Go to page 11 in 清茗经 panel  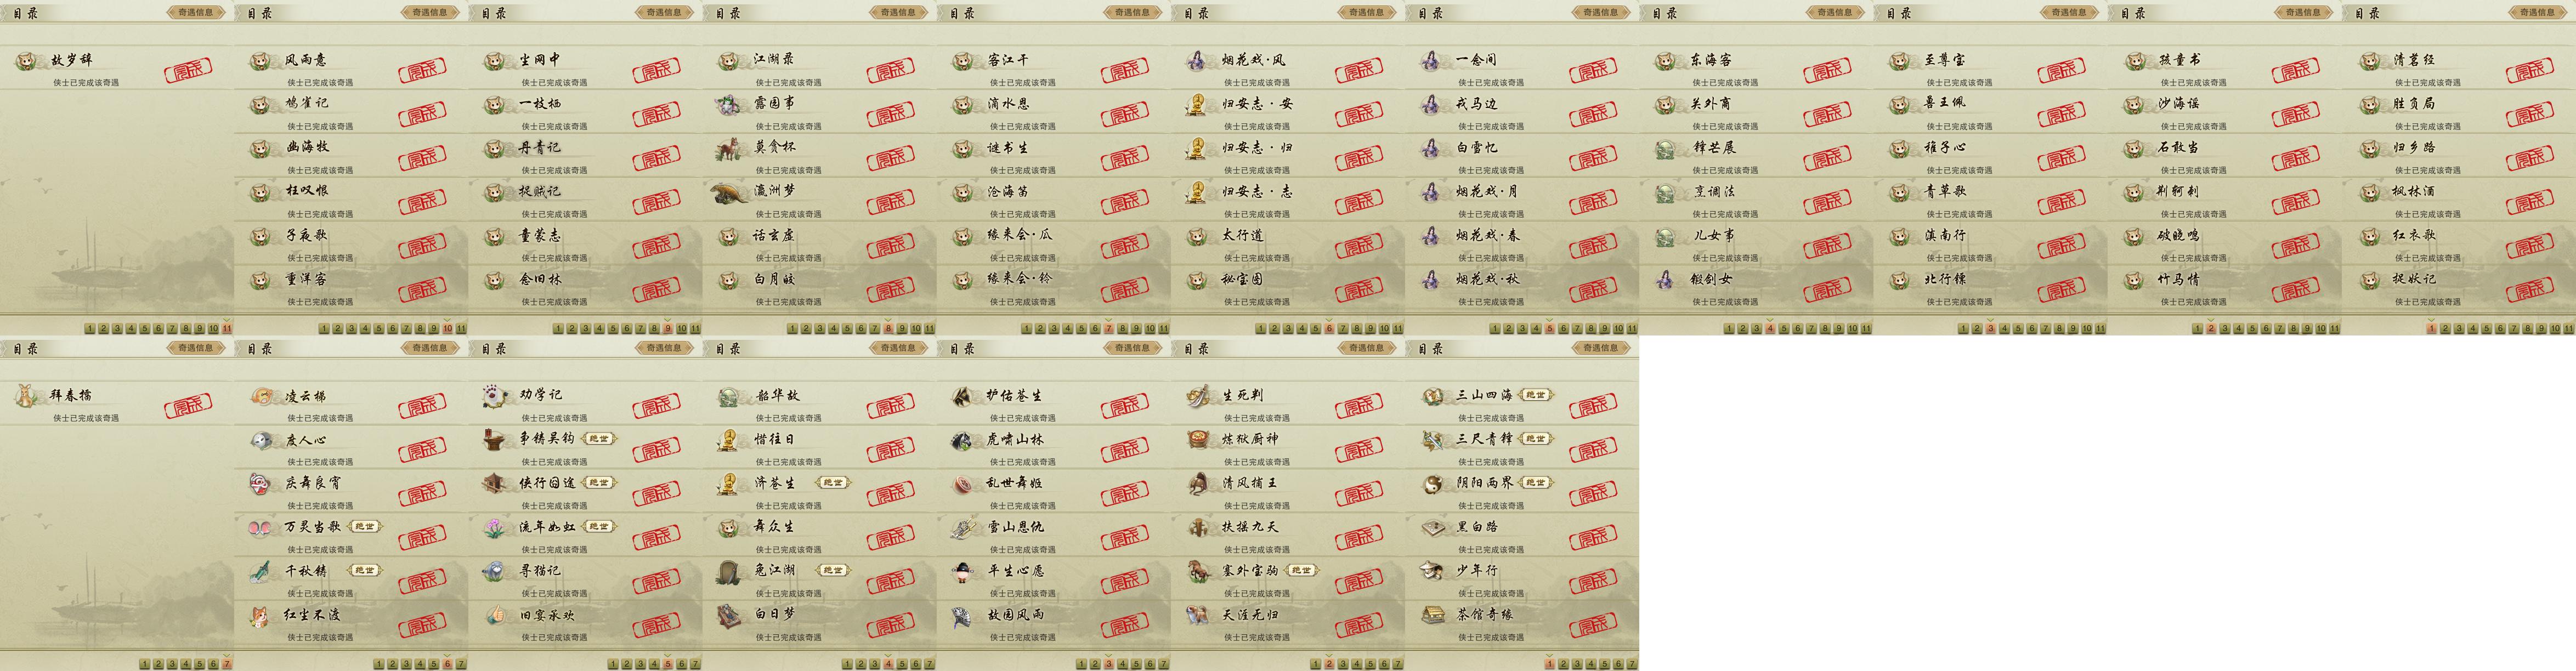pyautogui.click(x=2569, y=328)
